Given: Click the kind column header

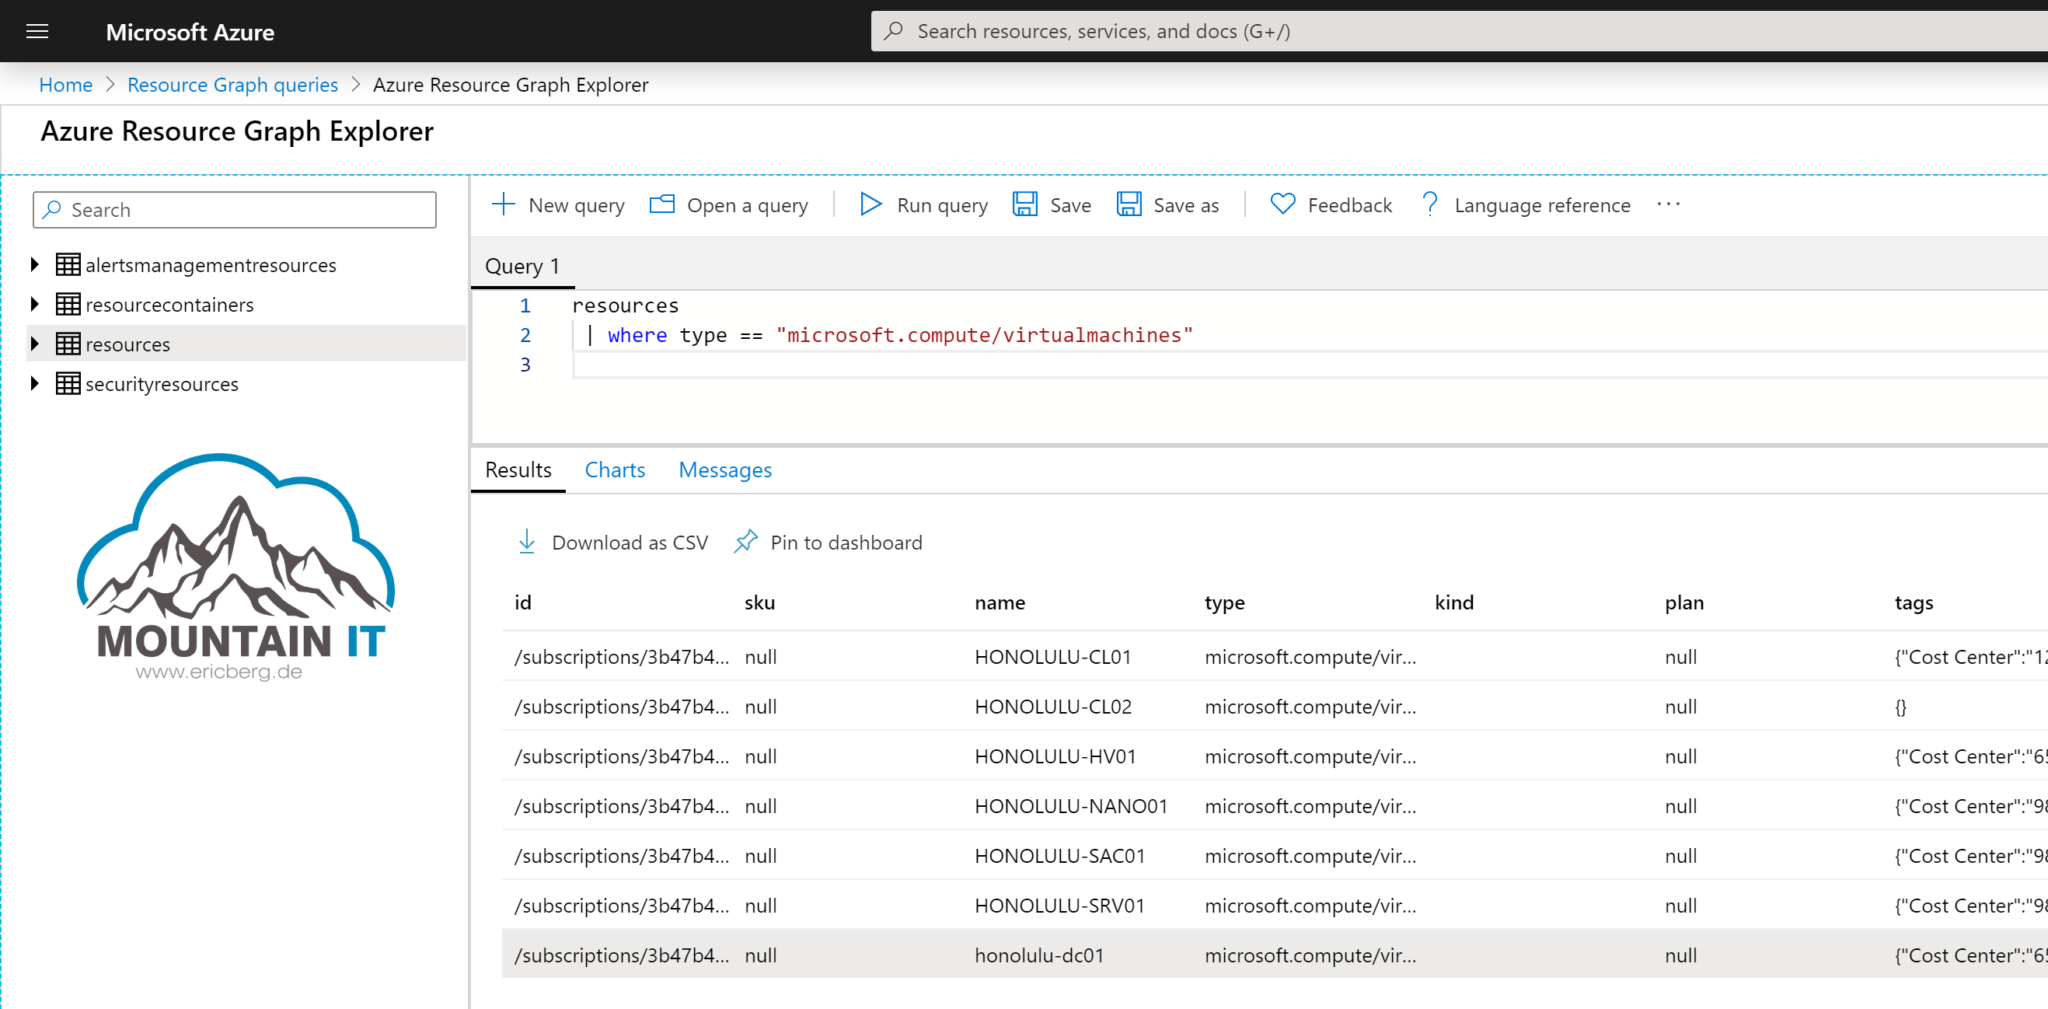Looking at the screenshot, I should click(x=1454, y=603).
